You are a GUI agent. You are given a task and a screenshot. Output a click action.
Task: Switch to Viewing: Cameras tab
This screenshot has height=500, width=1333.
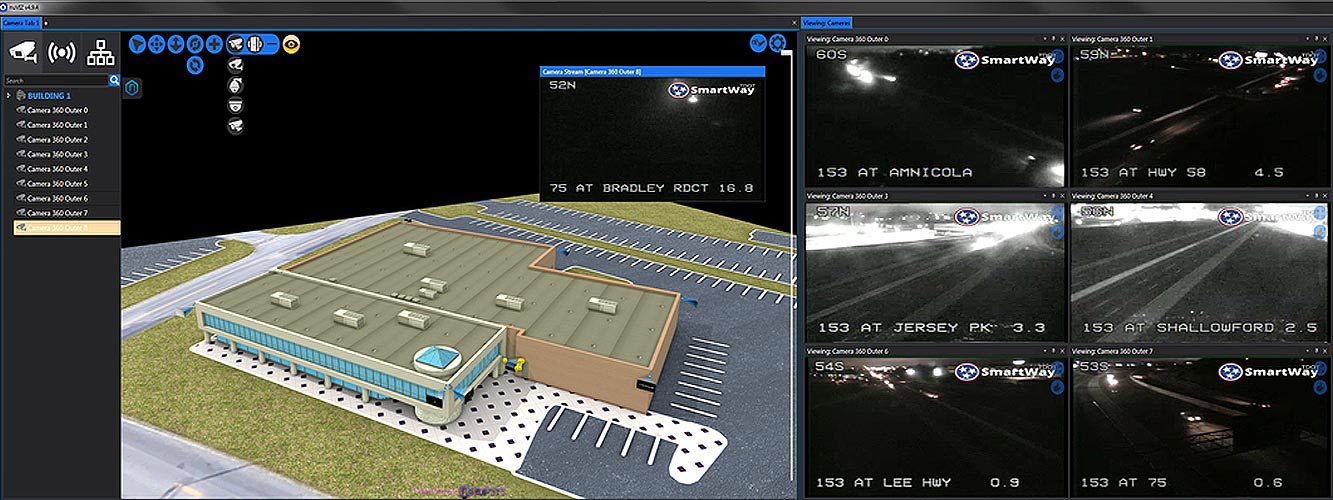point(827,21)
